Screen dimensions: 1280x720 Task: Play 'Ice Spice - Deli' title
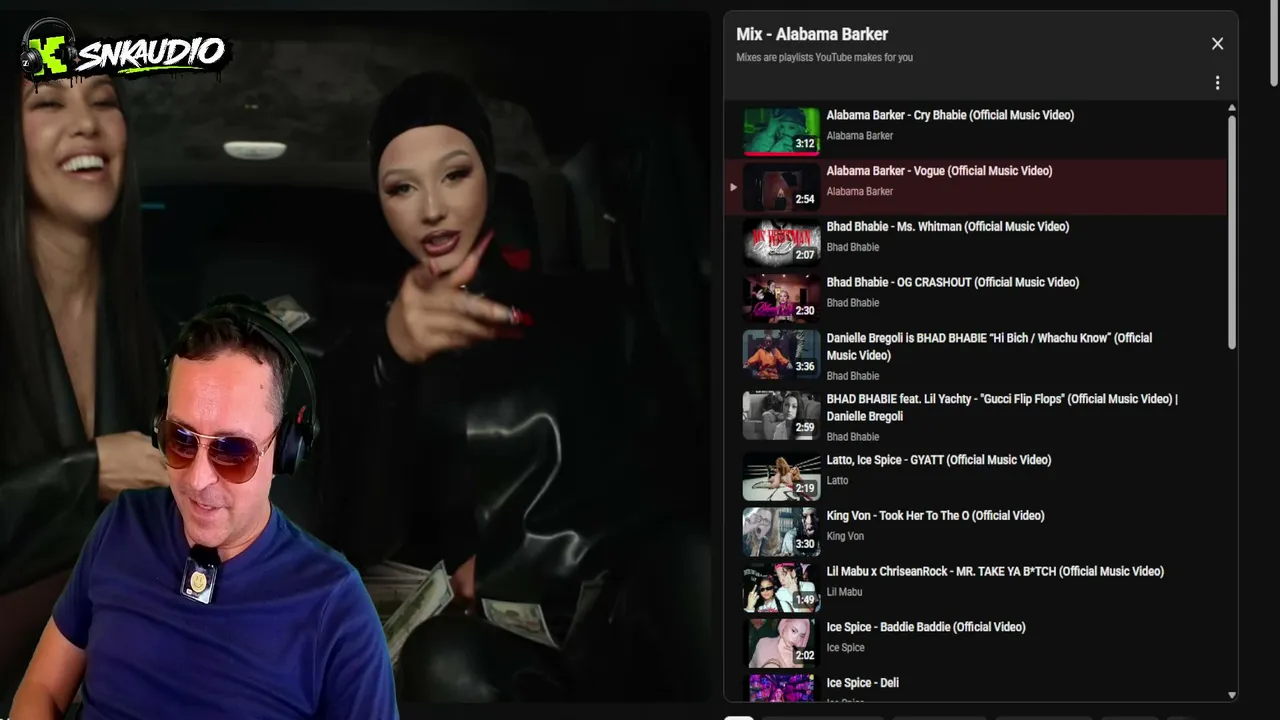pyautogui.click(x=862, y=683)
